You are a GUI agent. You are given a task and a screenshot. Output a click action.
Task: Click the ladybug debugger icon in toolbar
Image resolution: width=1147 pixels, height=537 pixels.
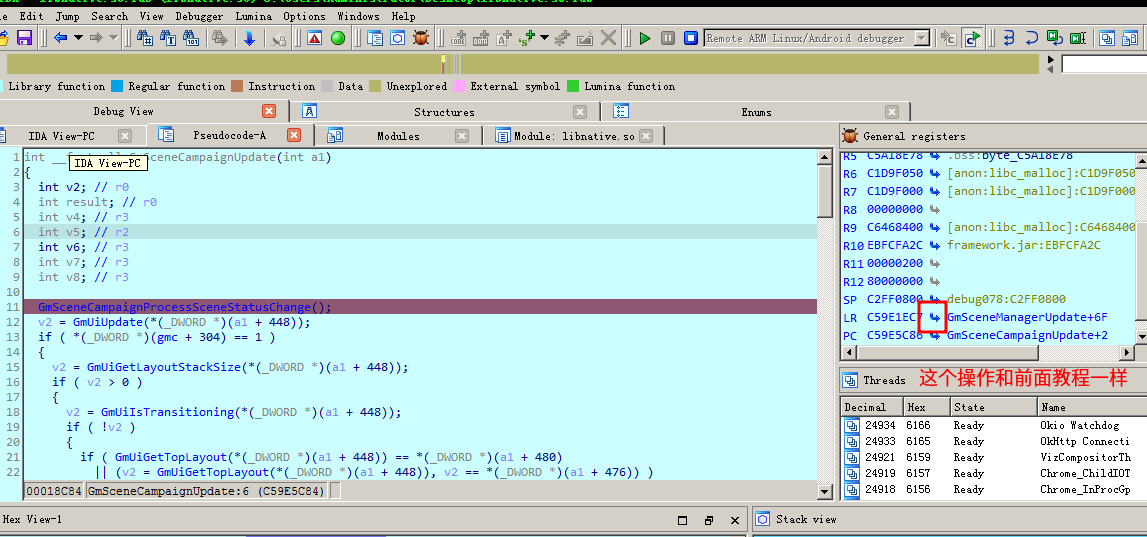point(421,38)
